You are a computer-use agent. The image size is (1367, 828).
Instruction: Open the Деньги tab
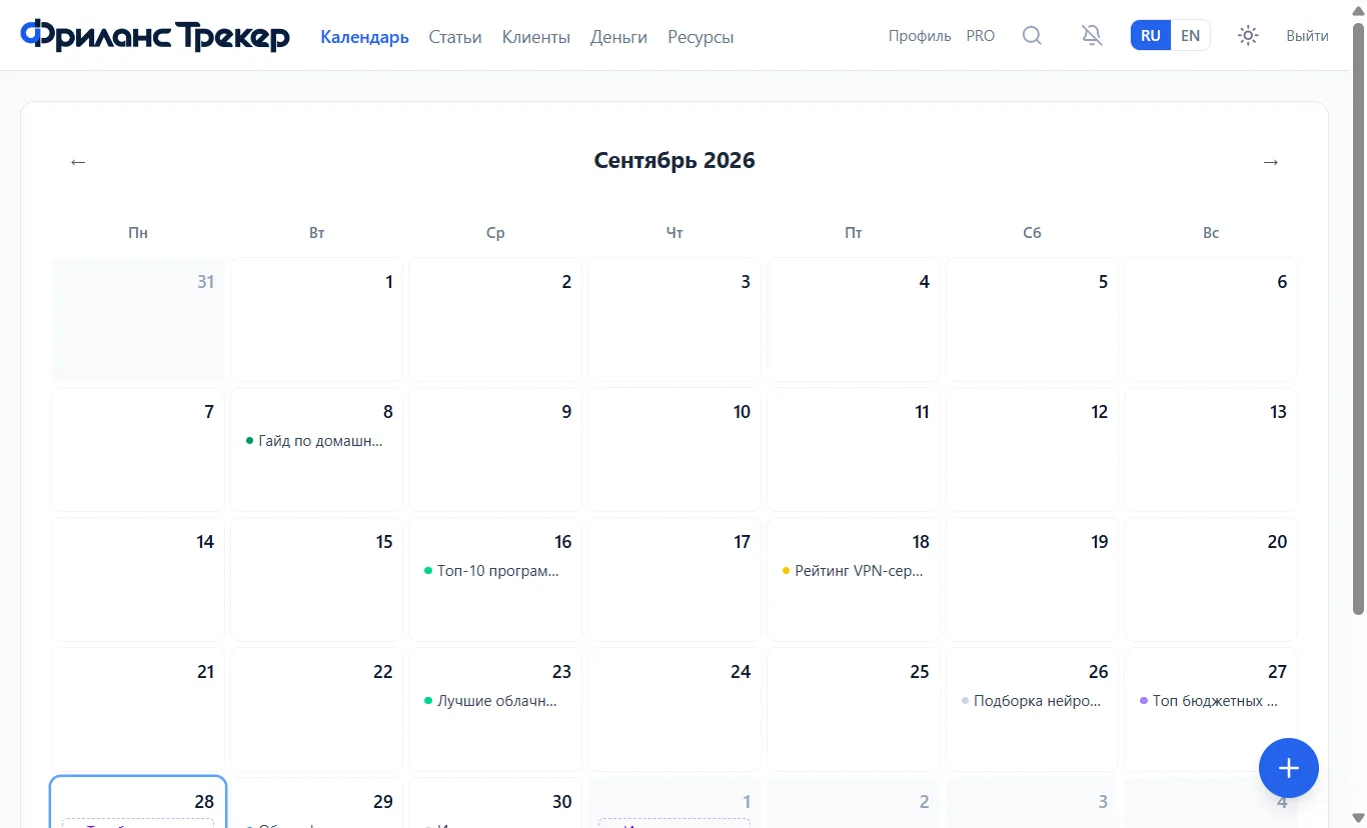pos(619,37)
